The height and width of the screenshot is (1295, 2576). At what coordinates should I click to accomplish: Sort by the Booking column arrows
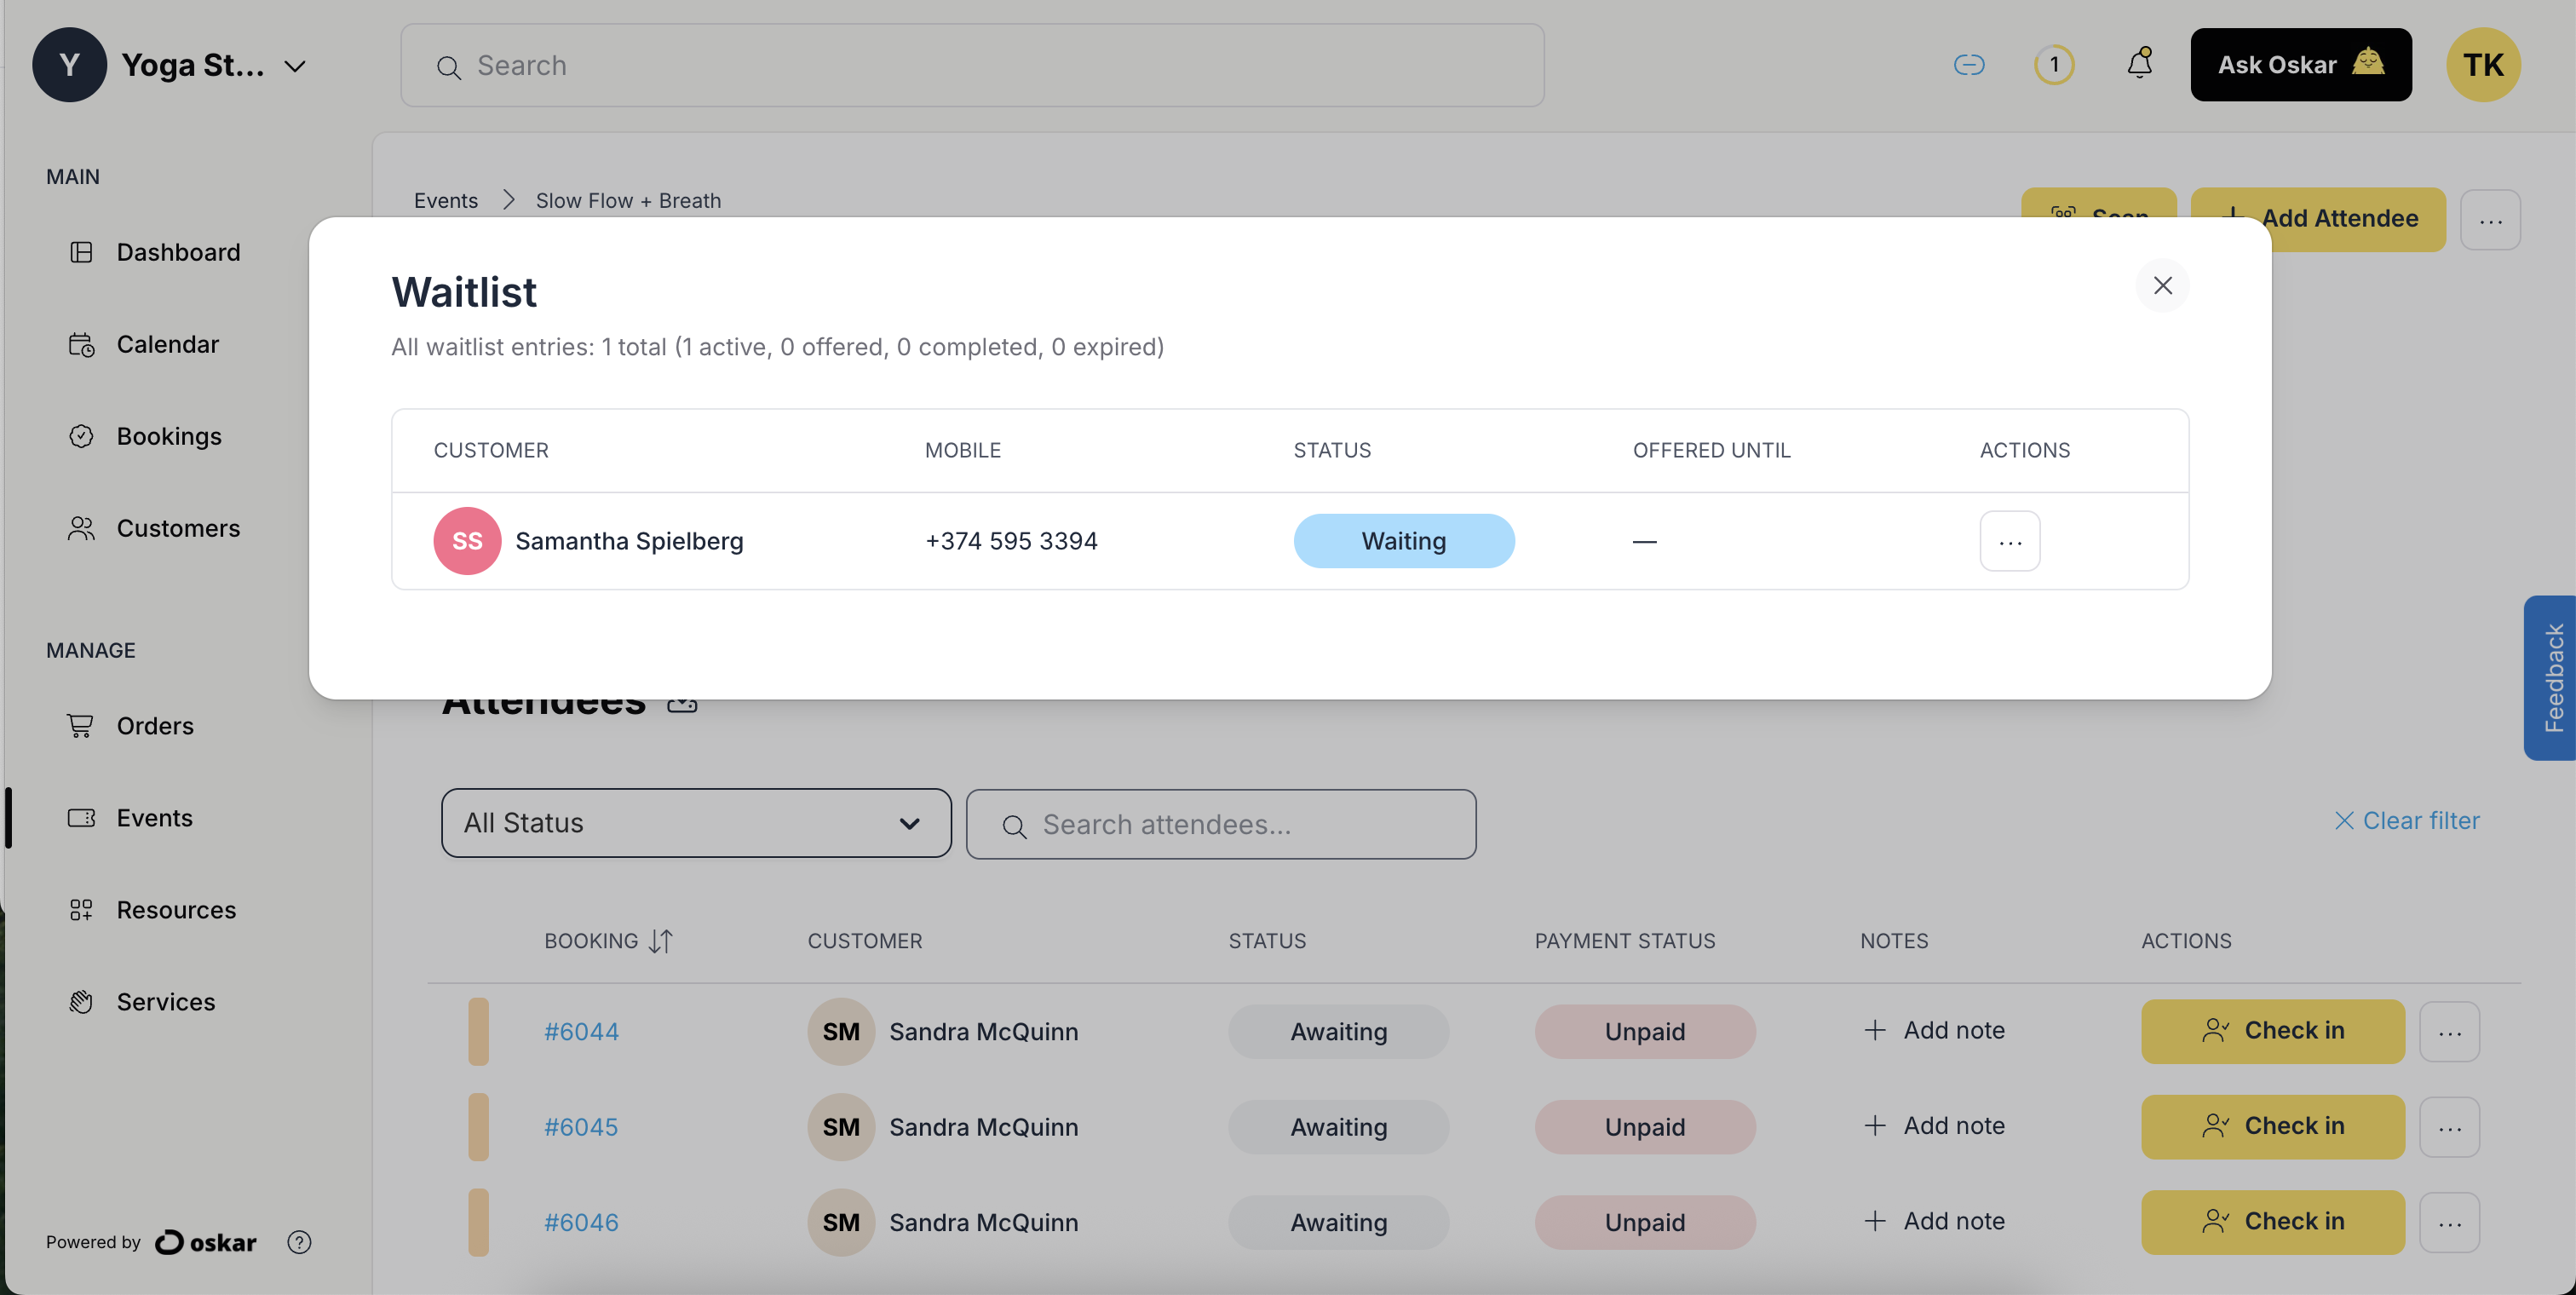click(661, 941)
